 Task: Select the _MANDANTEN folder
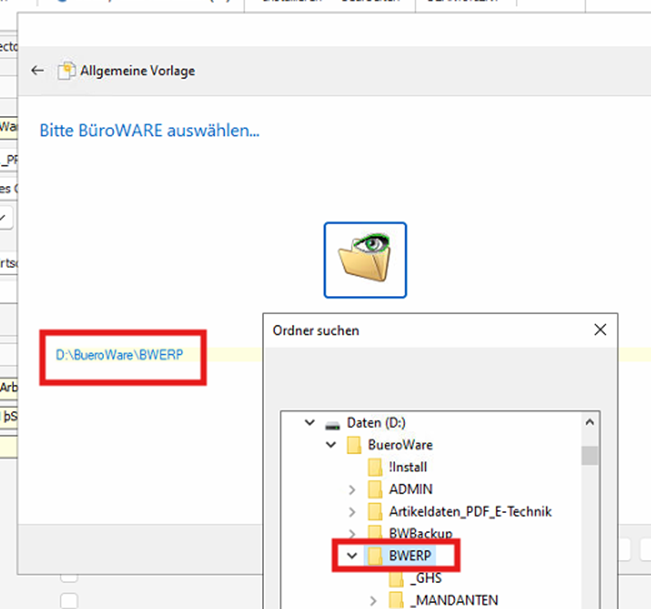[454, 601]
